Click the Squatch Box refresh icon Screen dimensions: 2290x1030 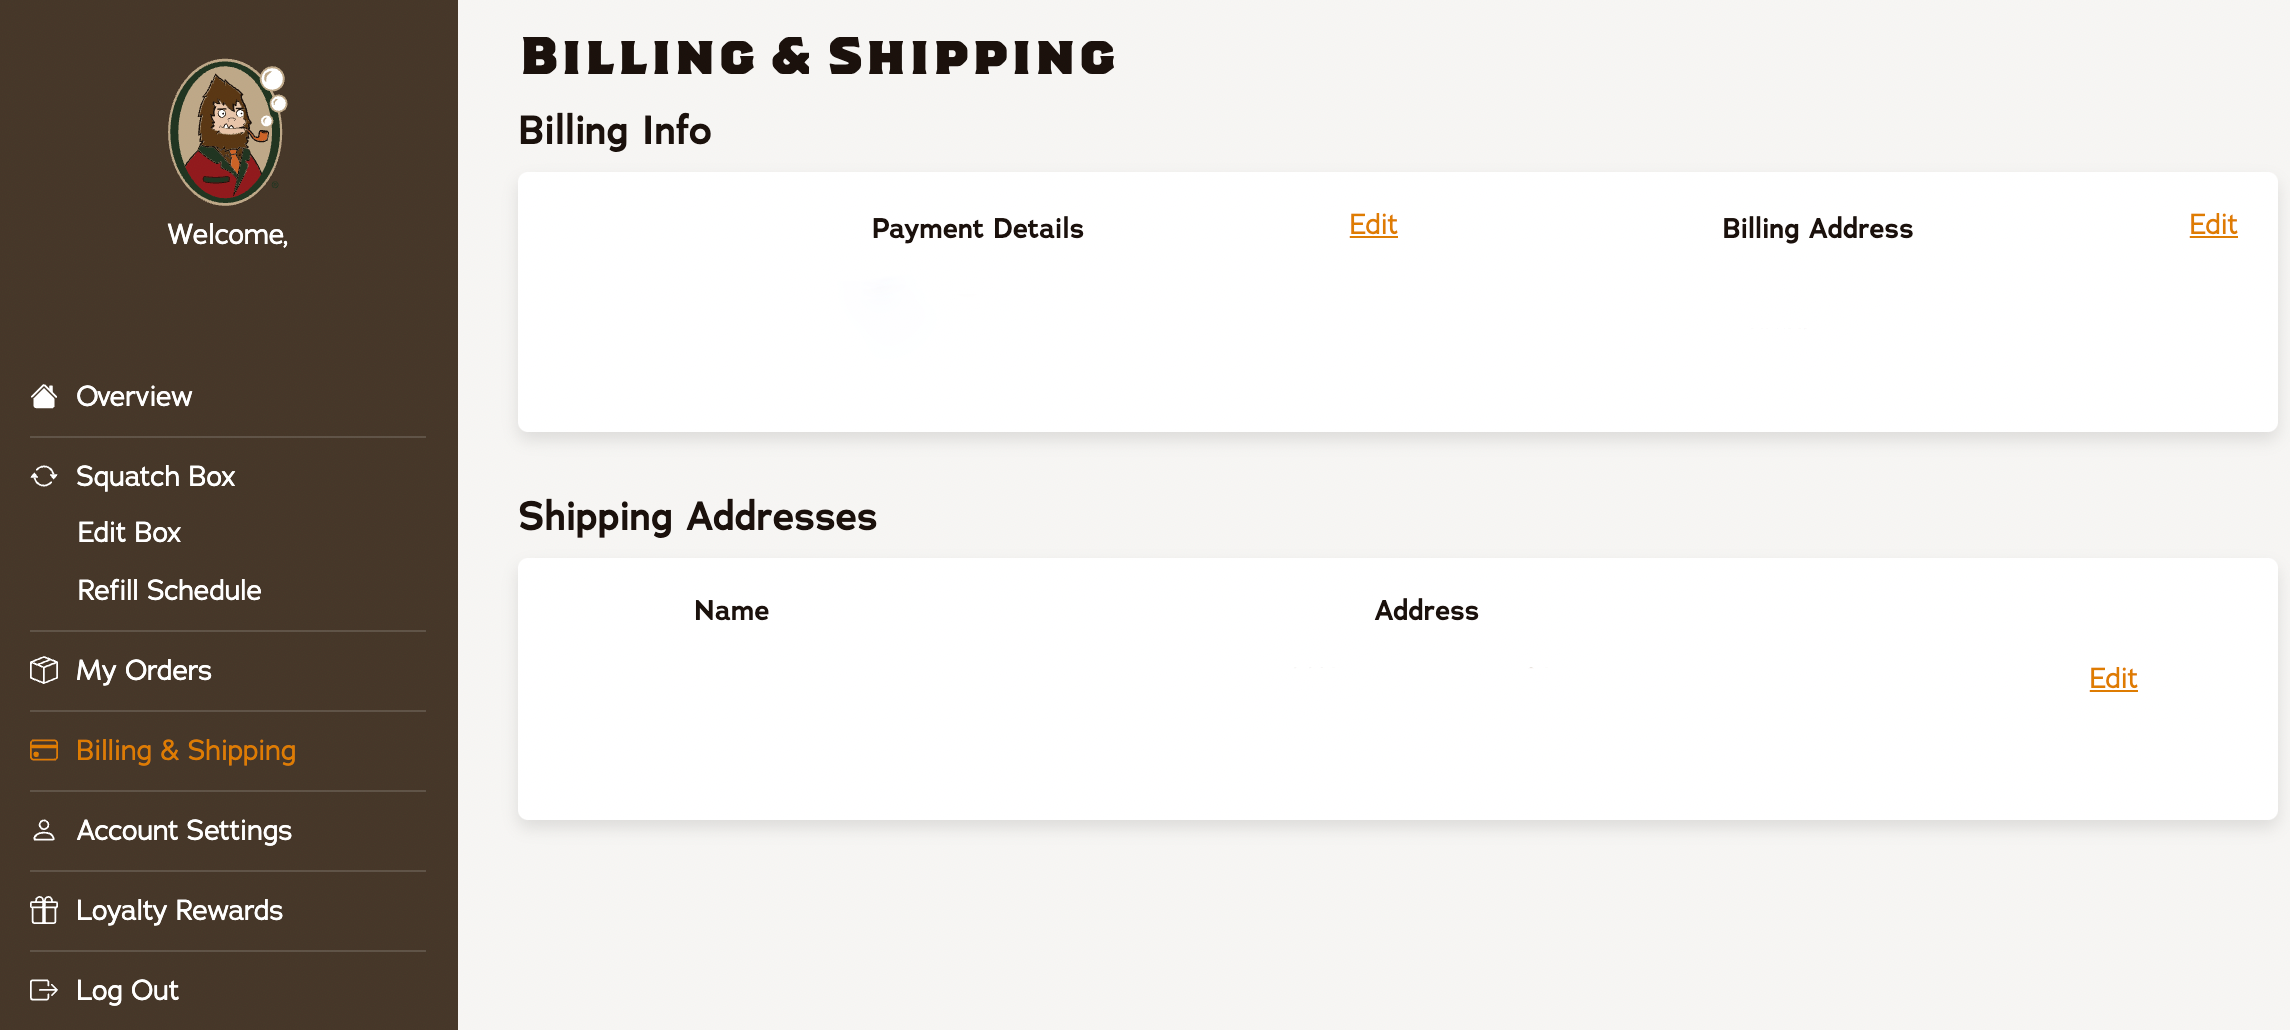[44, 476]
